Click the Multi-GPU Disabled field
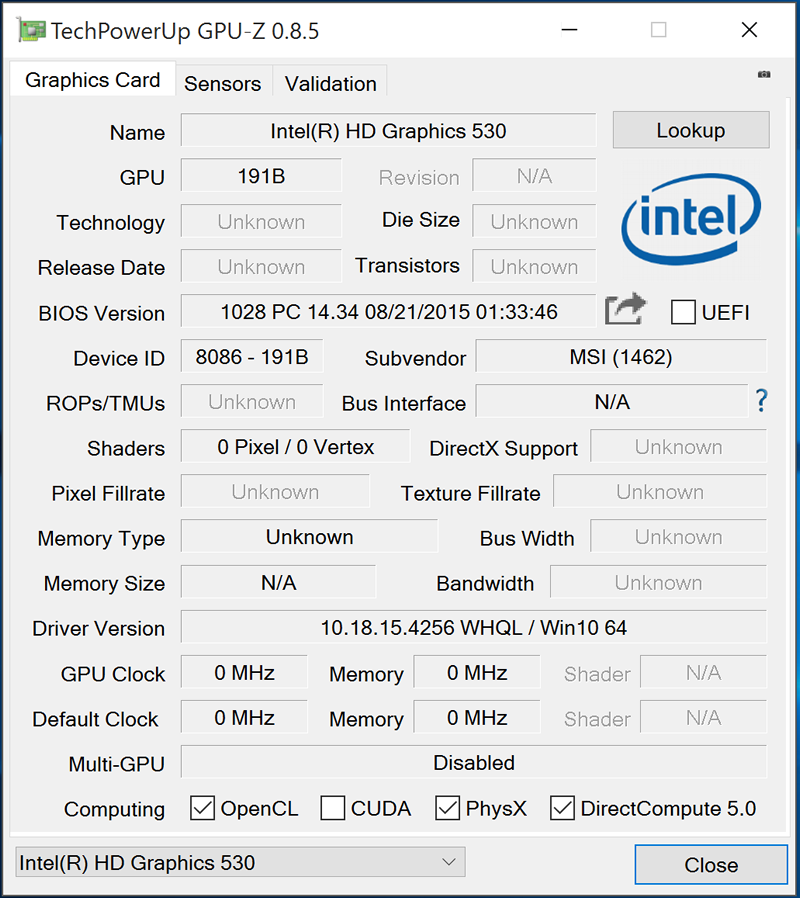The width and height of the screenshot is (800, 898). coord(474,762)
